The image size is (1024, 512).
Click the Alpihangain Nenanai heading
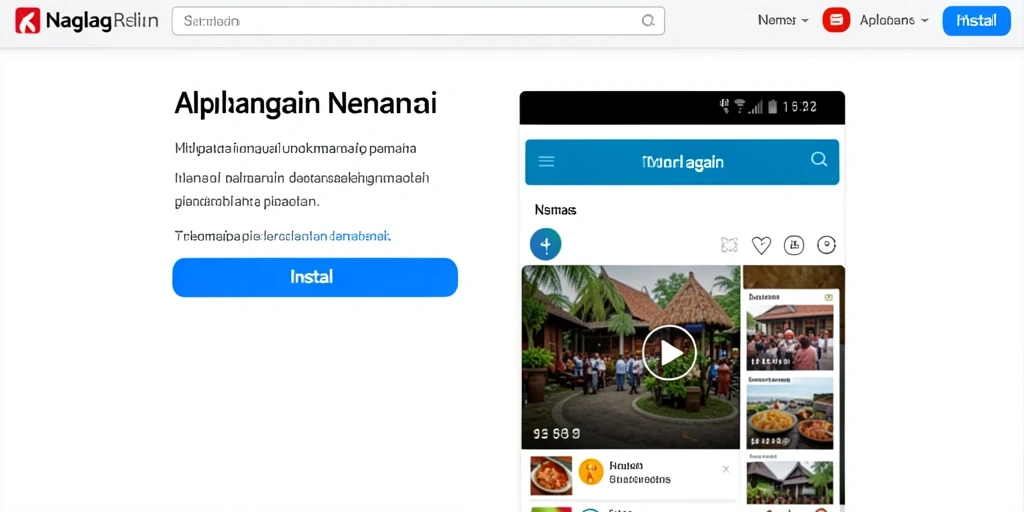[306, 104]
